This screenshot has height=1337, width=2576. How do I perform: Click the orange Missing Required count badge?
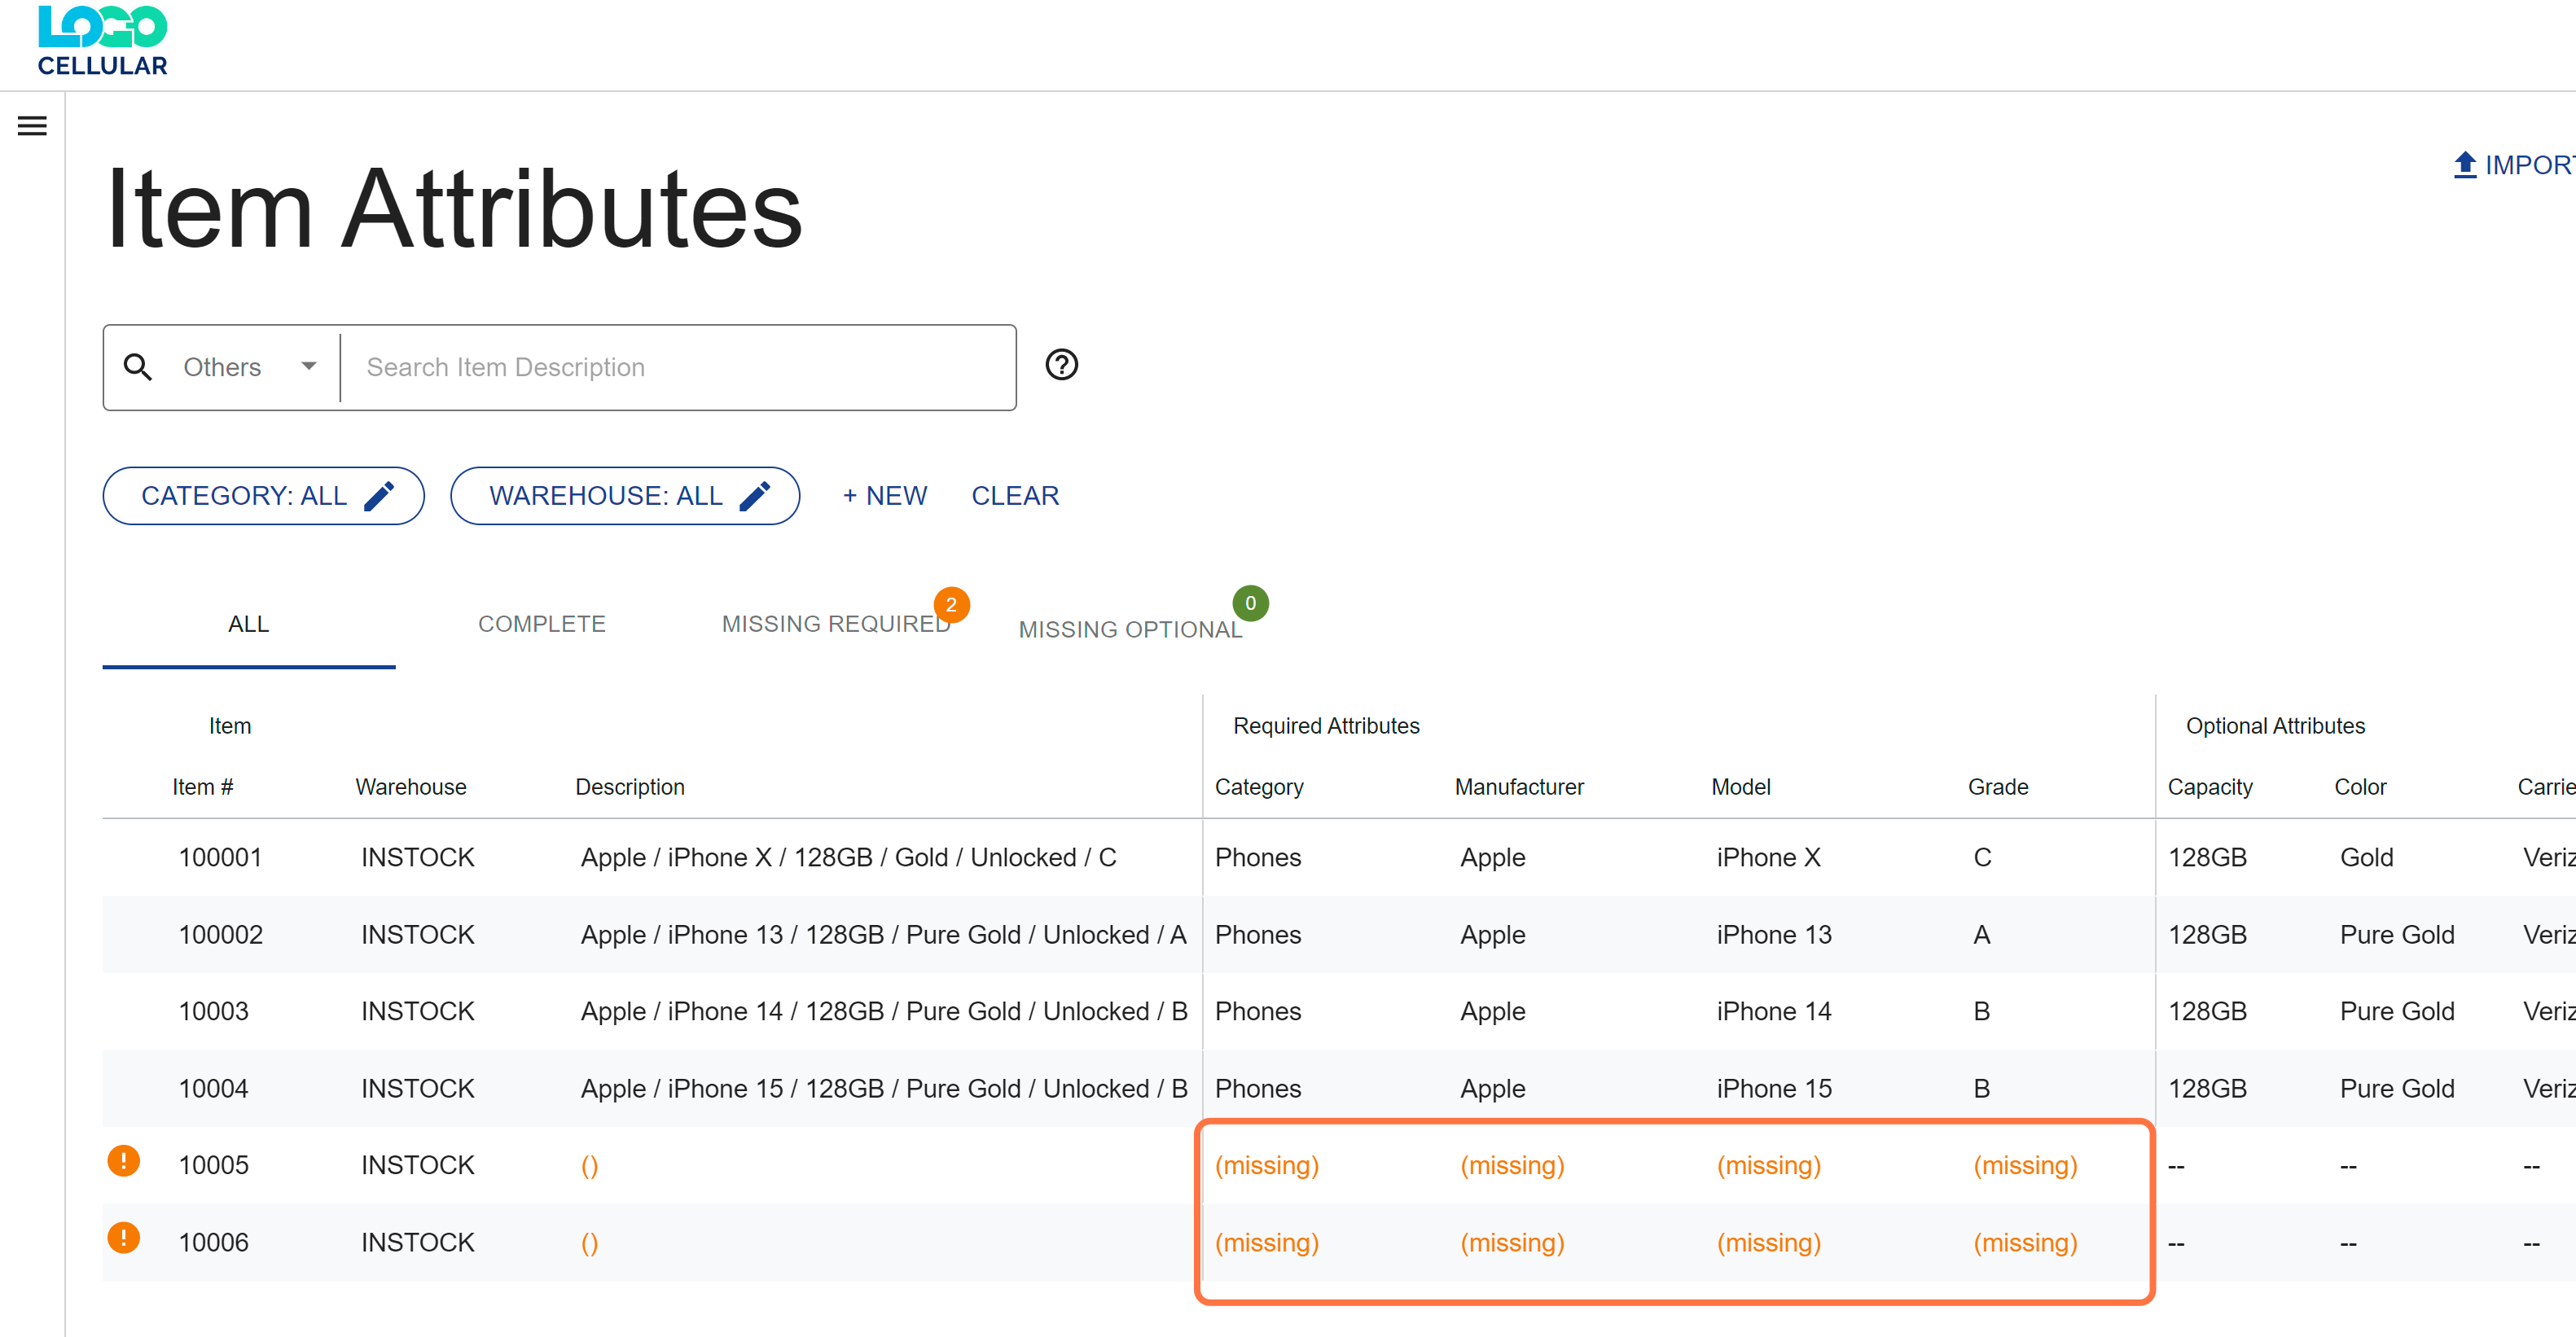pos(951,605)
